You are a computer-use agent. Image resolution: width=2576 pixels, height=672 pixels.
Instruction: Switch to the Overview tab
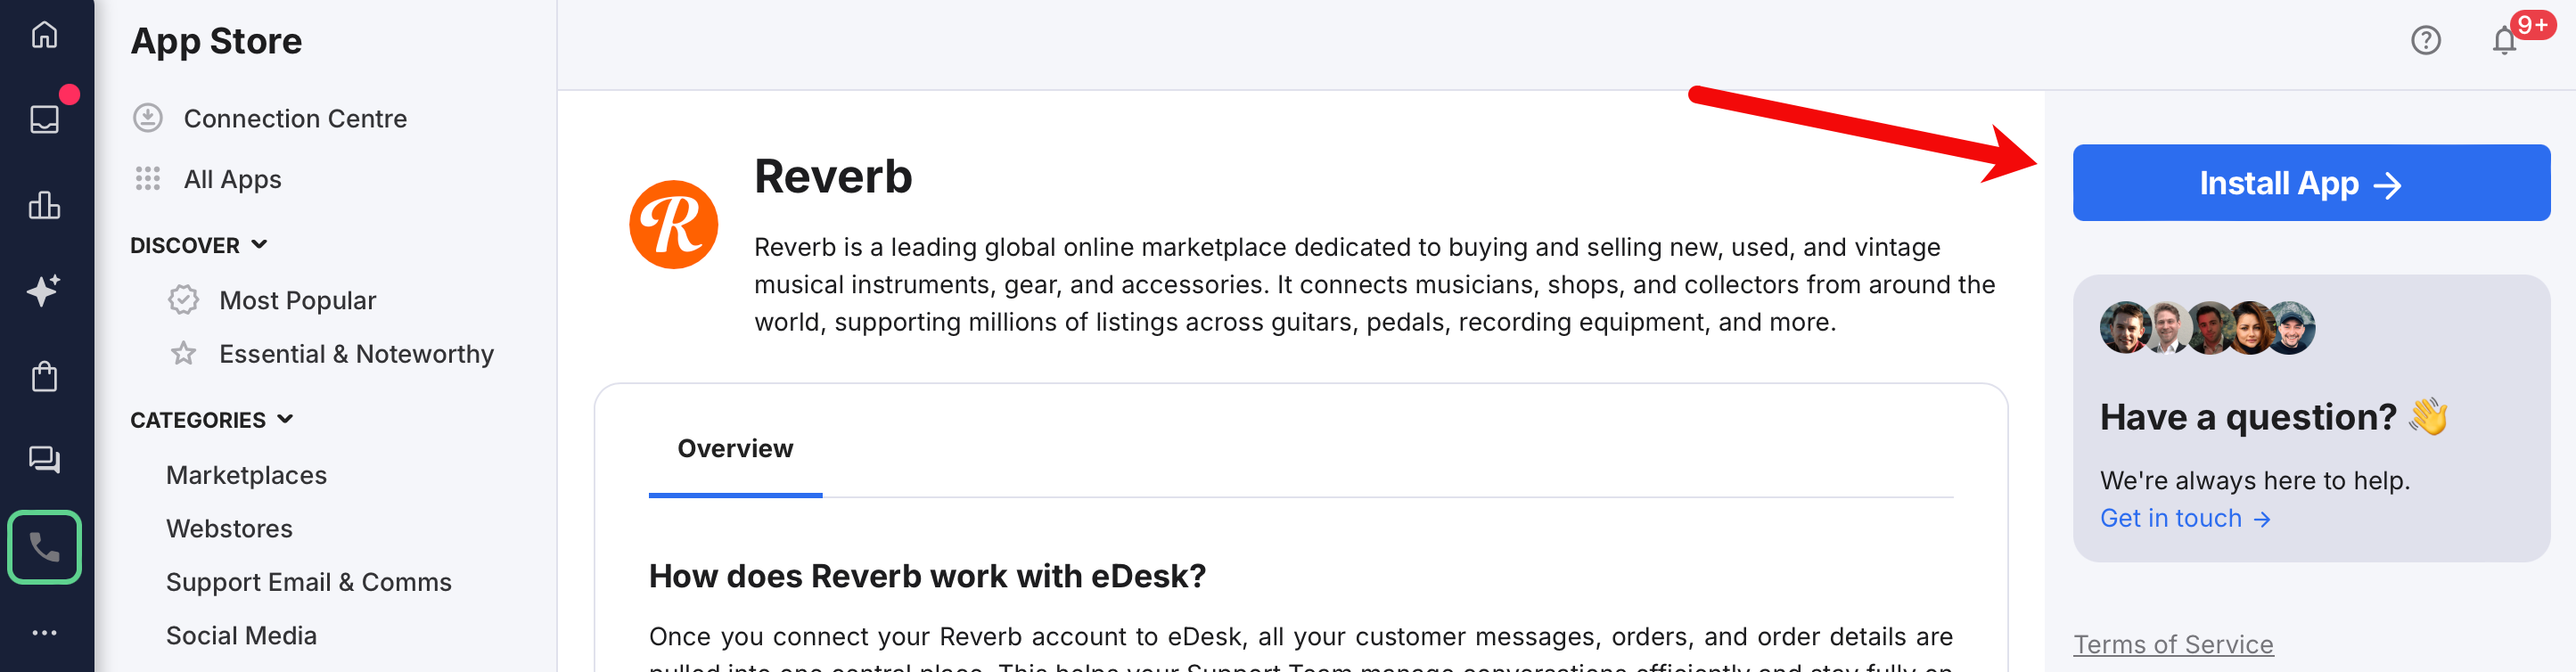click(x=735, y=449)
